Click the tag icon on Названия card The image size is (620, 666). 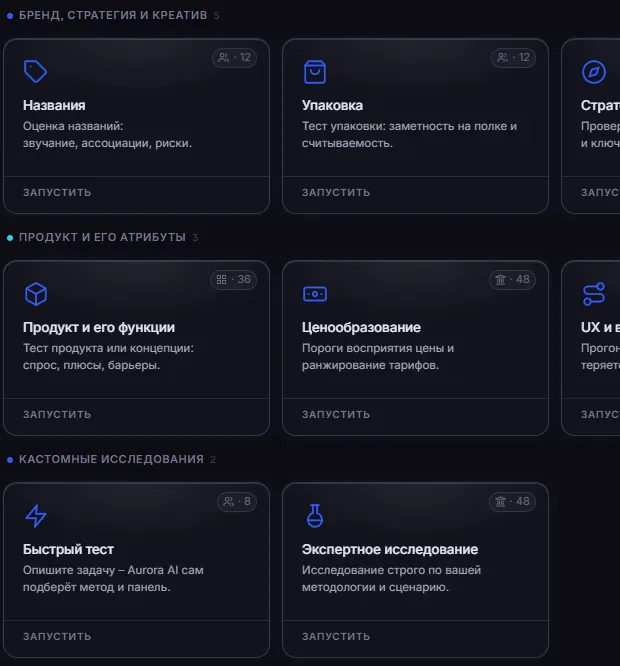[35, 71]
